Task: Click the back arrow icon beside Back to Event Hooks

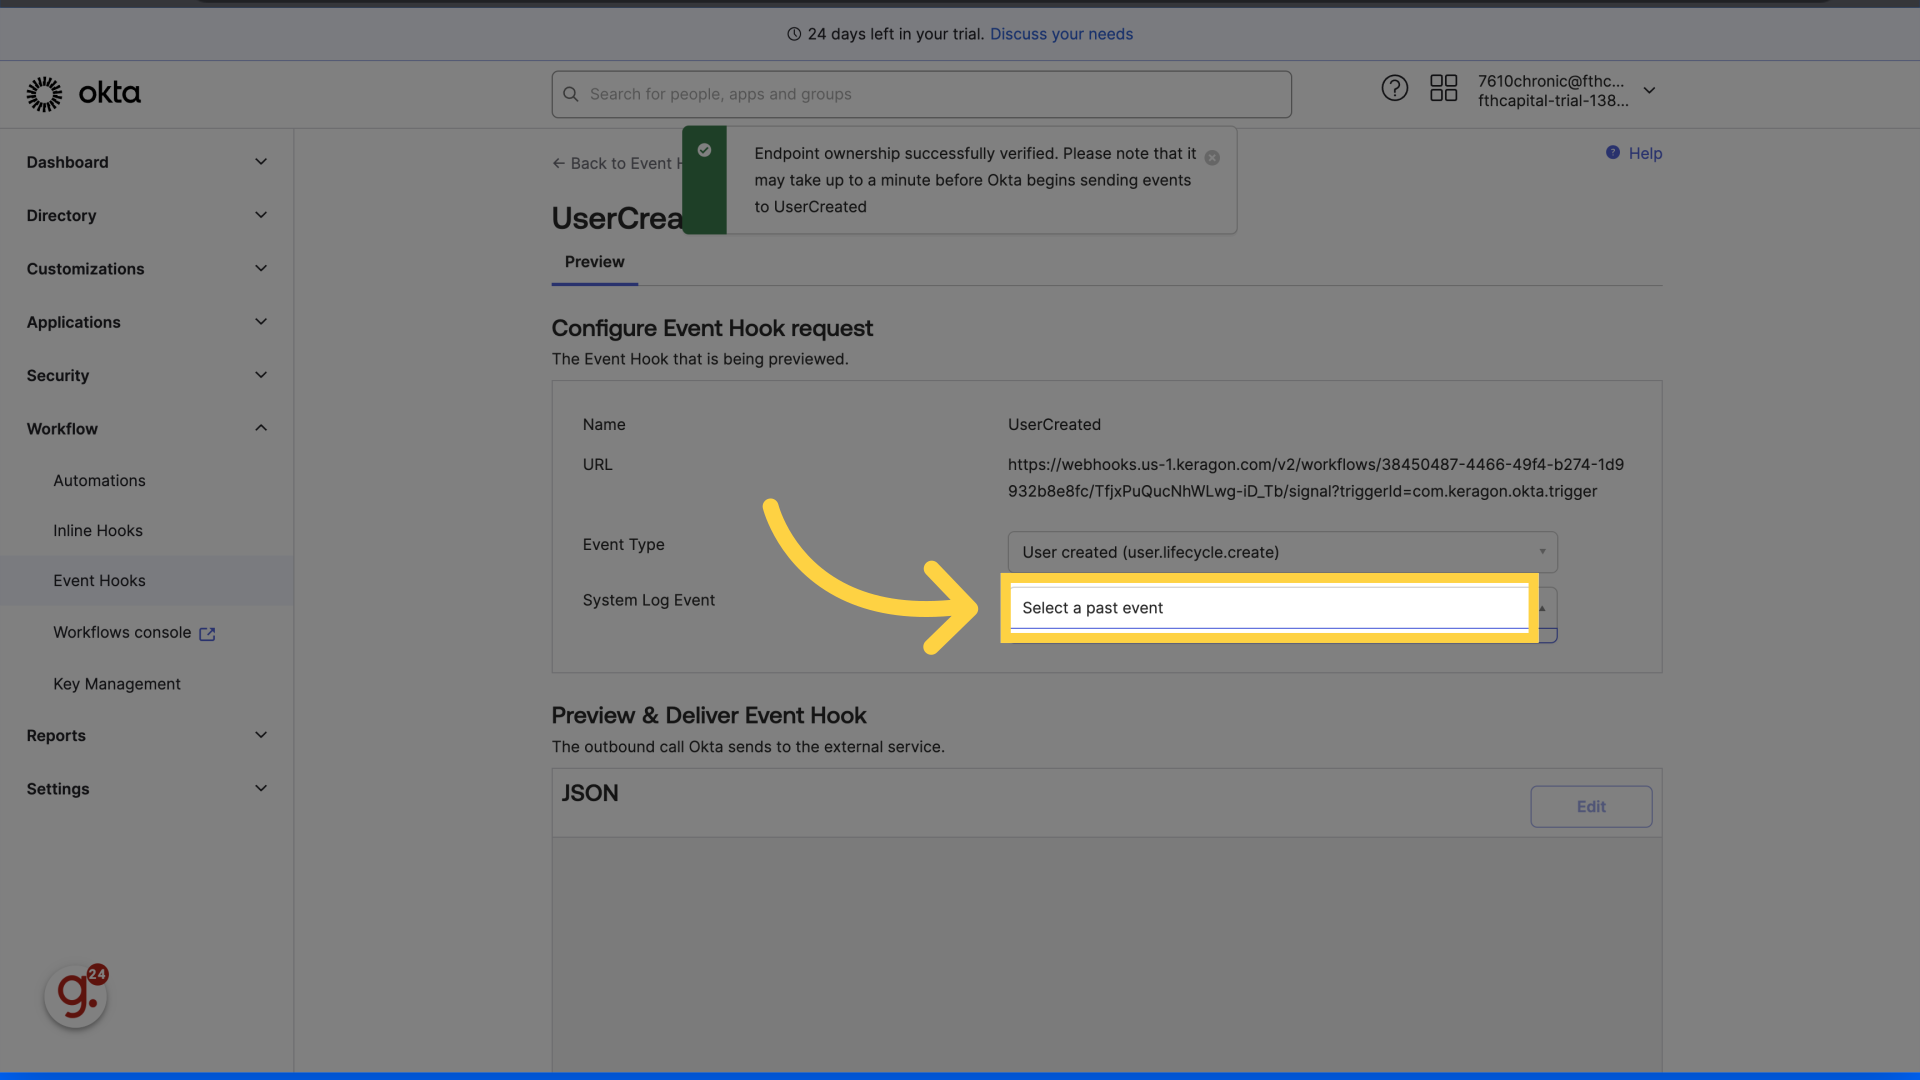Action: 558,163
